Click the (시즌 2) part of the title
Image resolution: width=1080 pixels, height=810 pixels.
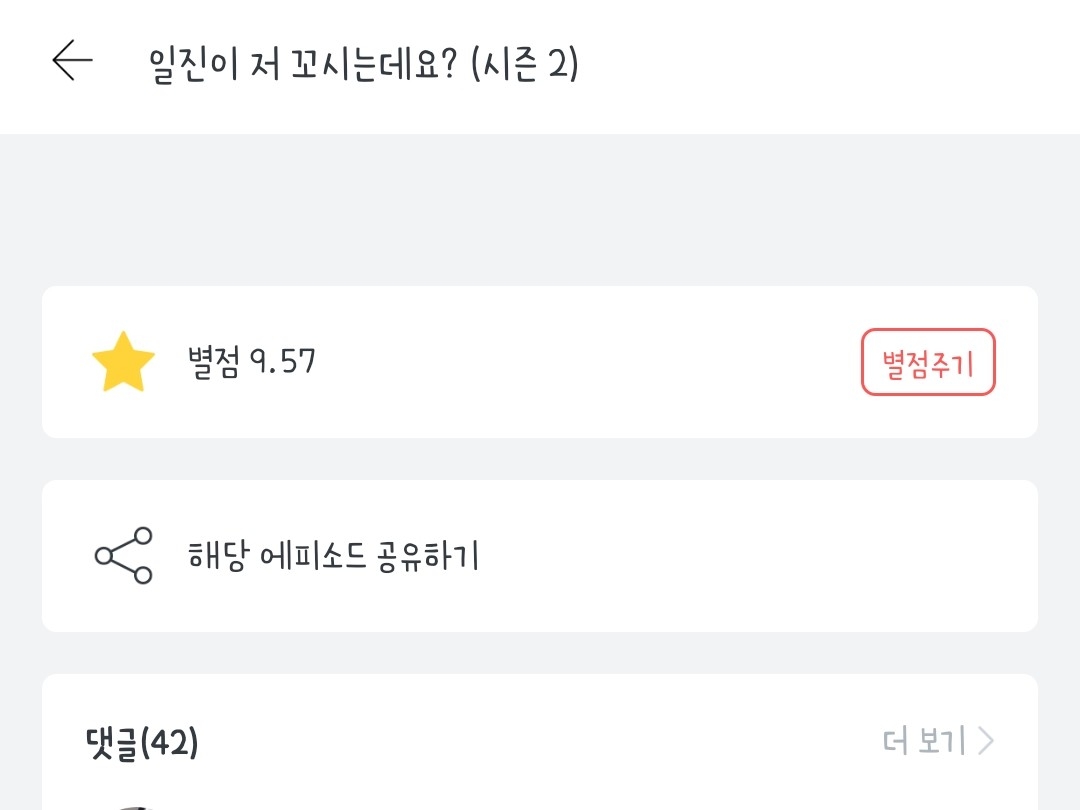point(524,65)
